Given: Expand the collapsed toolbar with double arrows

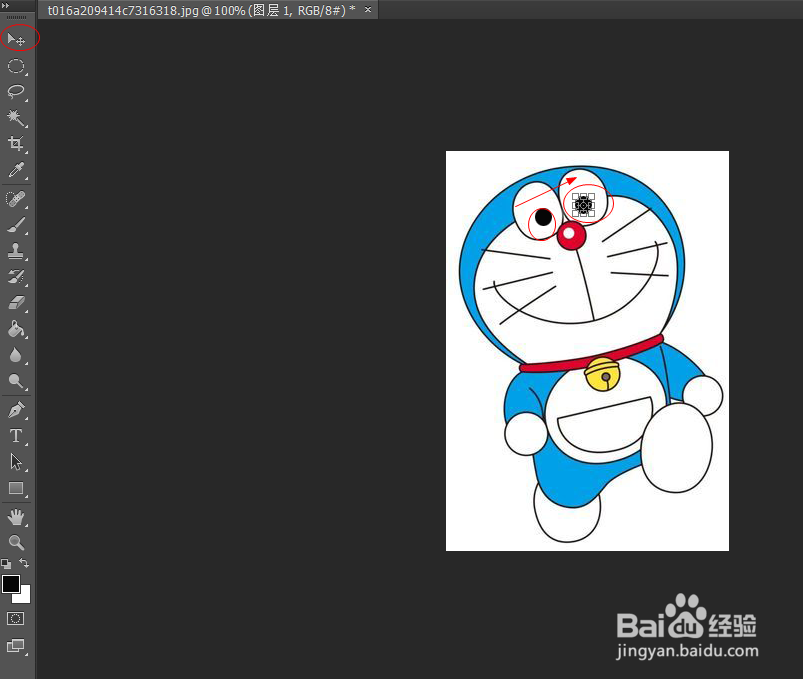Looking at the screenshot, I should 6,6.
